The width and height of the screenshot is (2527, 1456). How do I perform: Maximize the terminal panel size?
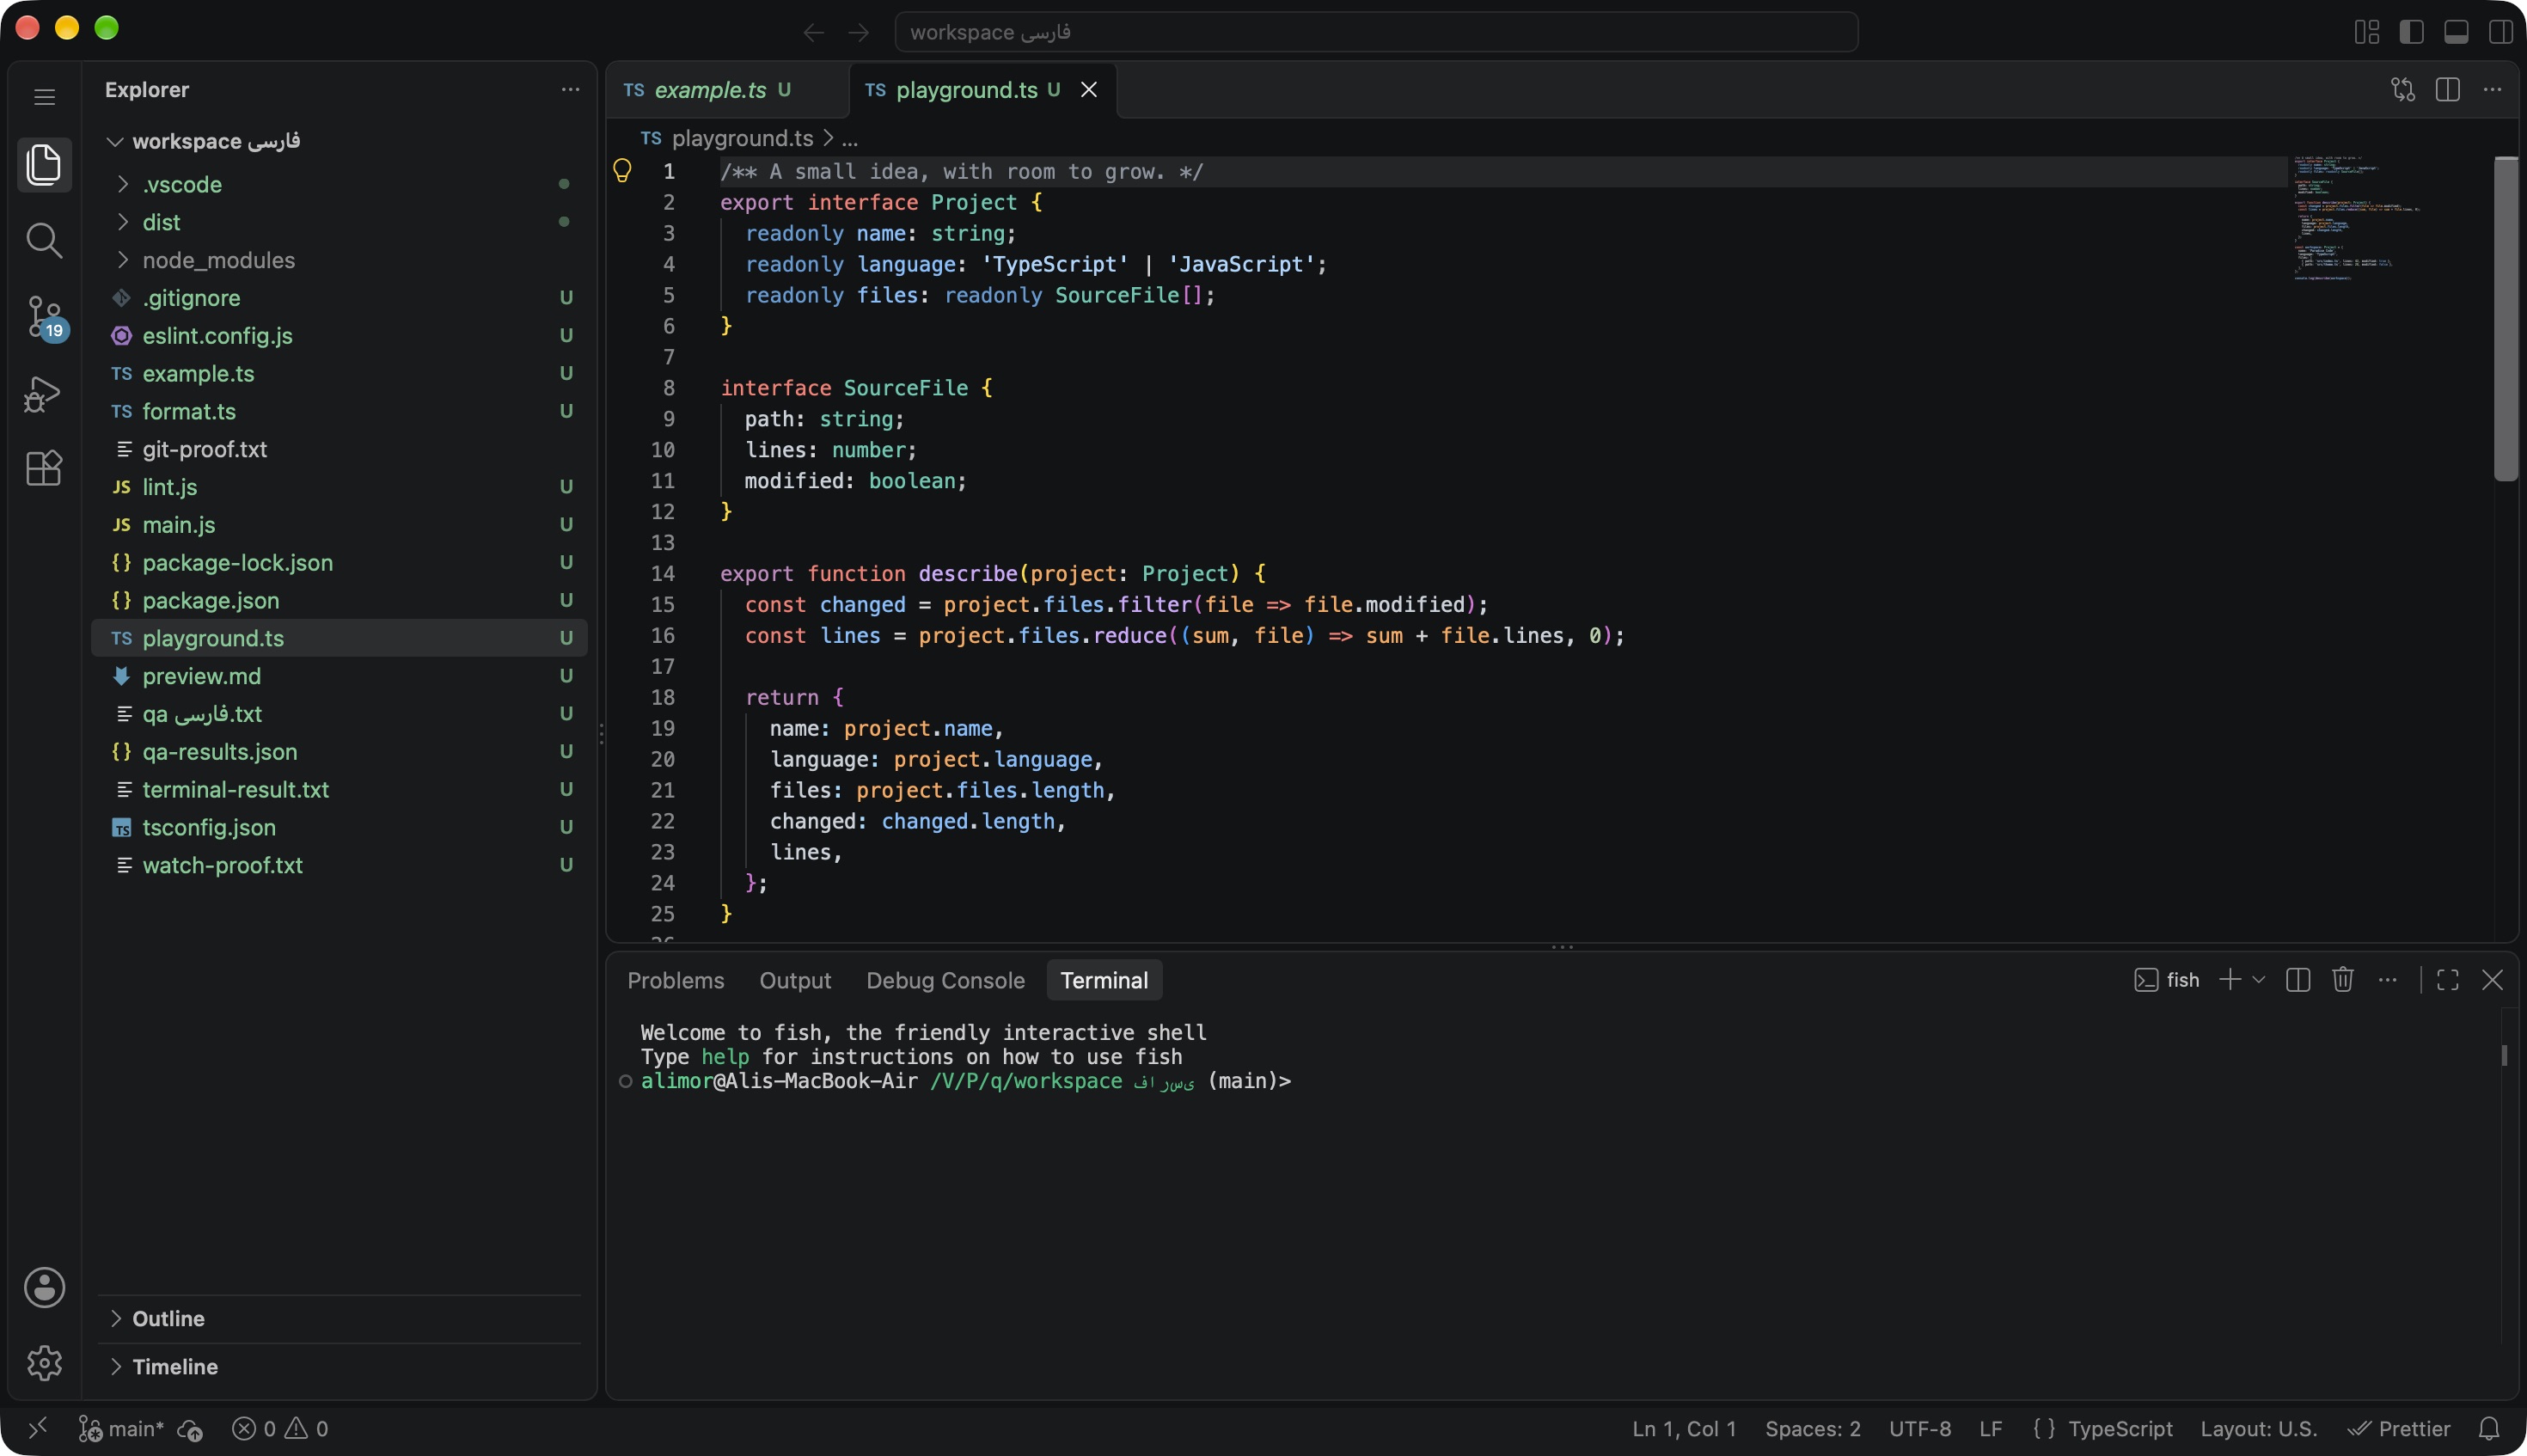[2447, 980]
